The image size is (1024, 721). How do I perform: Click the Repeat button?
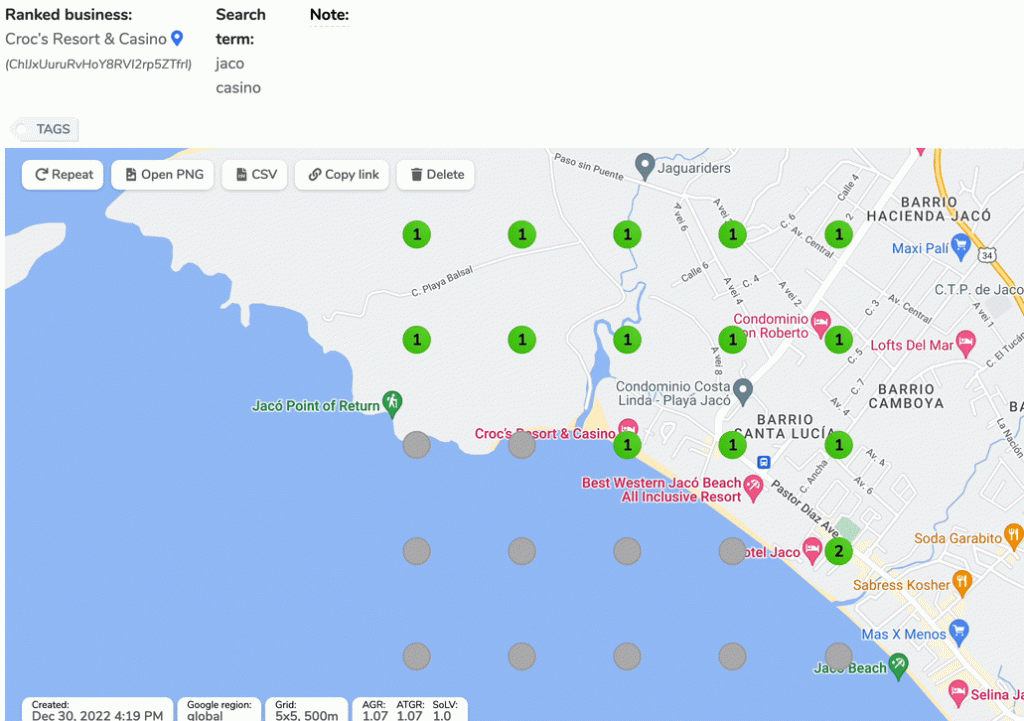pyautogui.click(x=63, y=174)
